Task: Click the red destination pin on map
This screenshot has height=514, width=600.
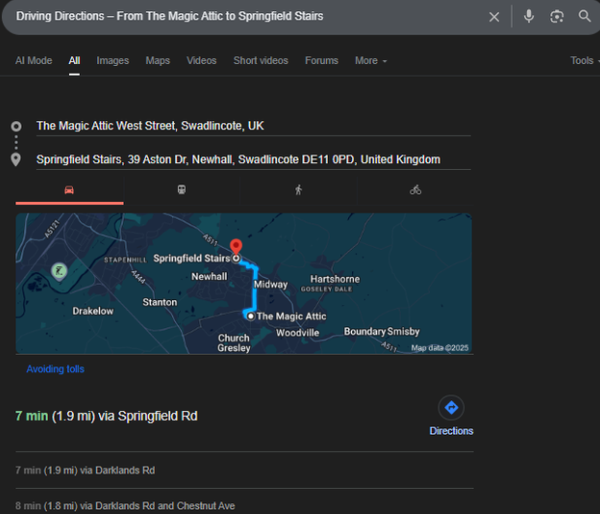Action: click(x=236, y=246)
